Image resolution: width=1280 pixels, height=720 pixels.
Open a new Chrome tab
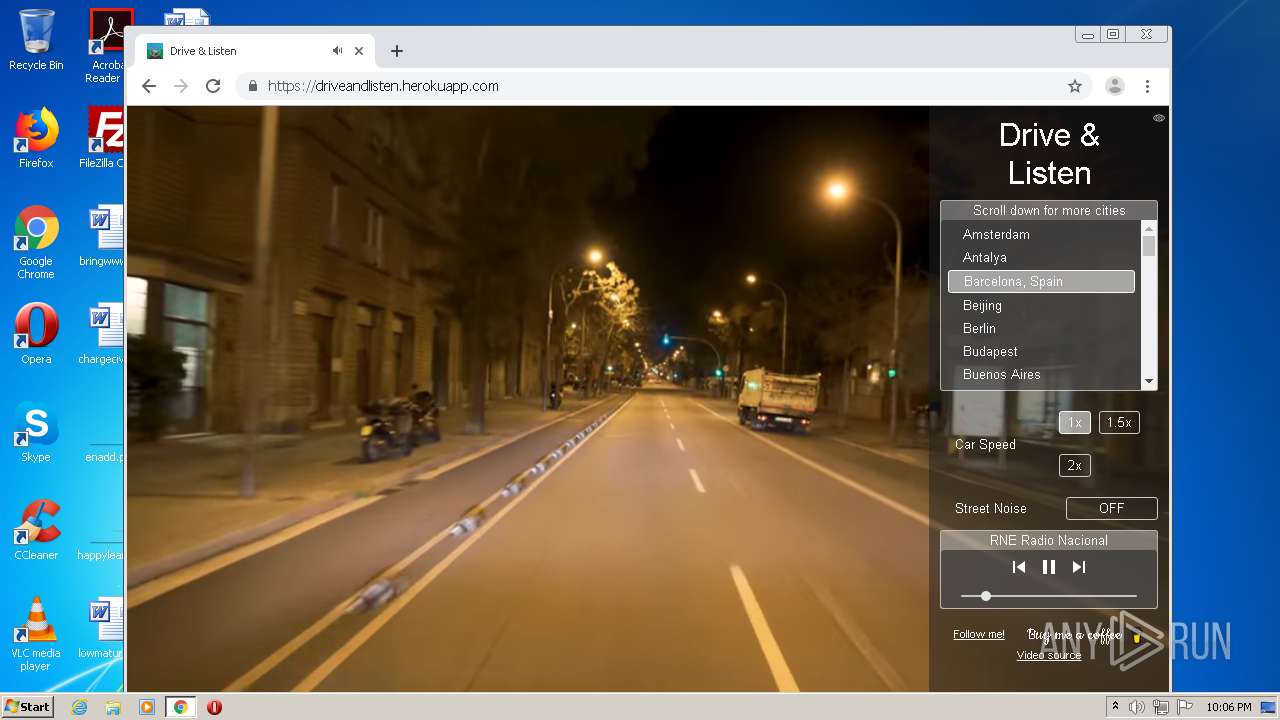pos(397,51)
